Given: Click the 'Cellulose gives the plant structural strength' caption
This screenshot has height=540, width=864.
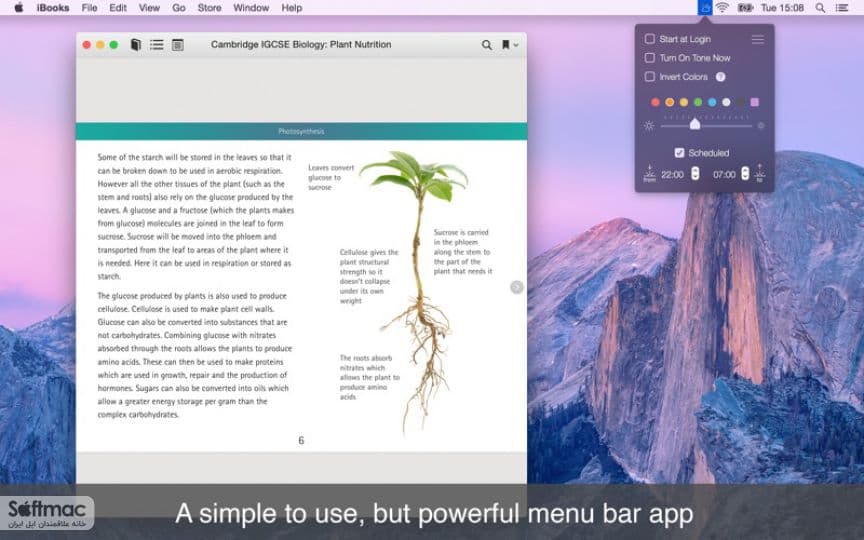Looking at the screenshot, I should click(x=369, y=277).
